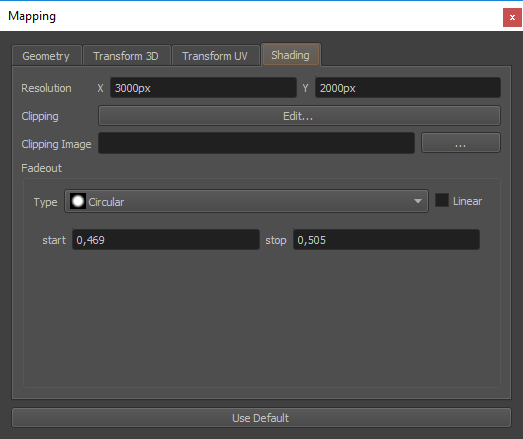The image size is (523, 439).
Task: Click the fadeout stop value field
Action: (x=386, y=240)
